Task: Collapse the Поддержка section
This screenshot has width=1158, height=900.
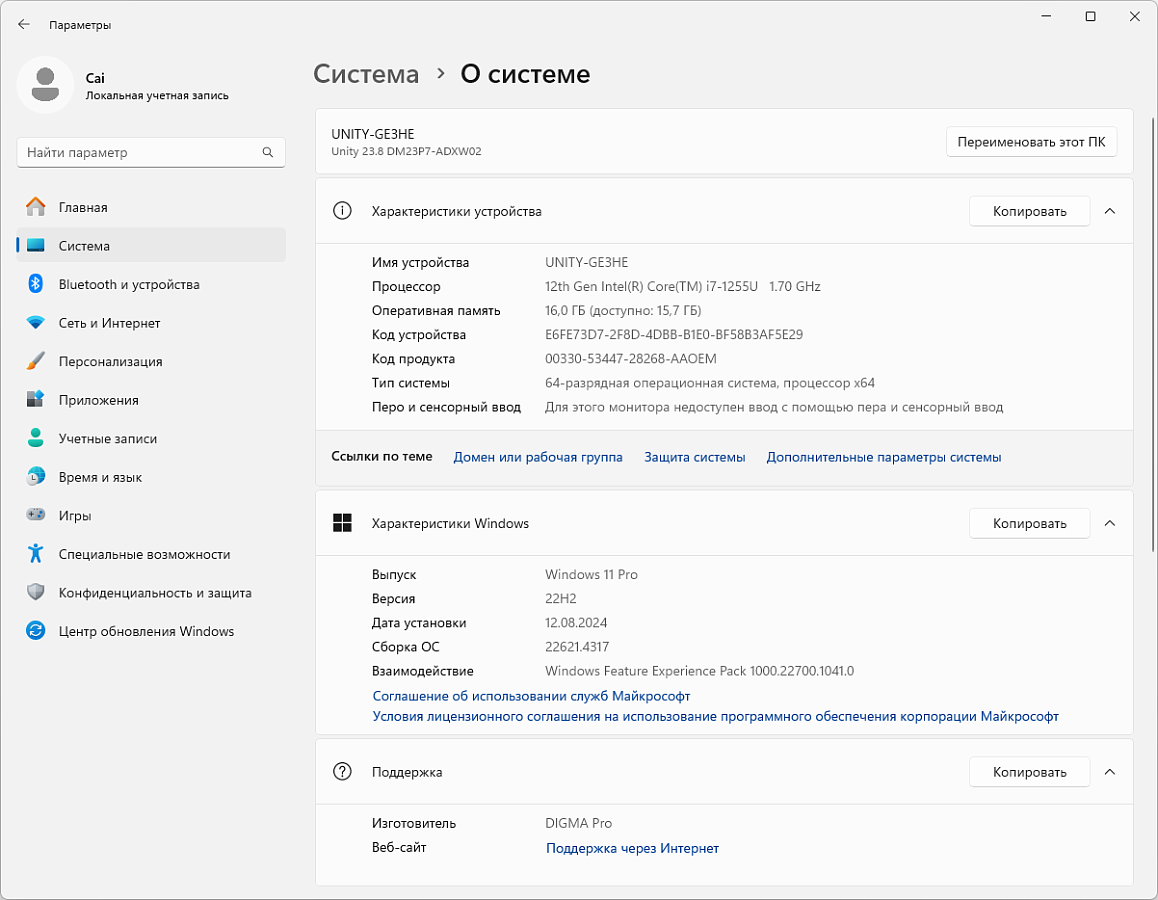Action: point(1109,772)
